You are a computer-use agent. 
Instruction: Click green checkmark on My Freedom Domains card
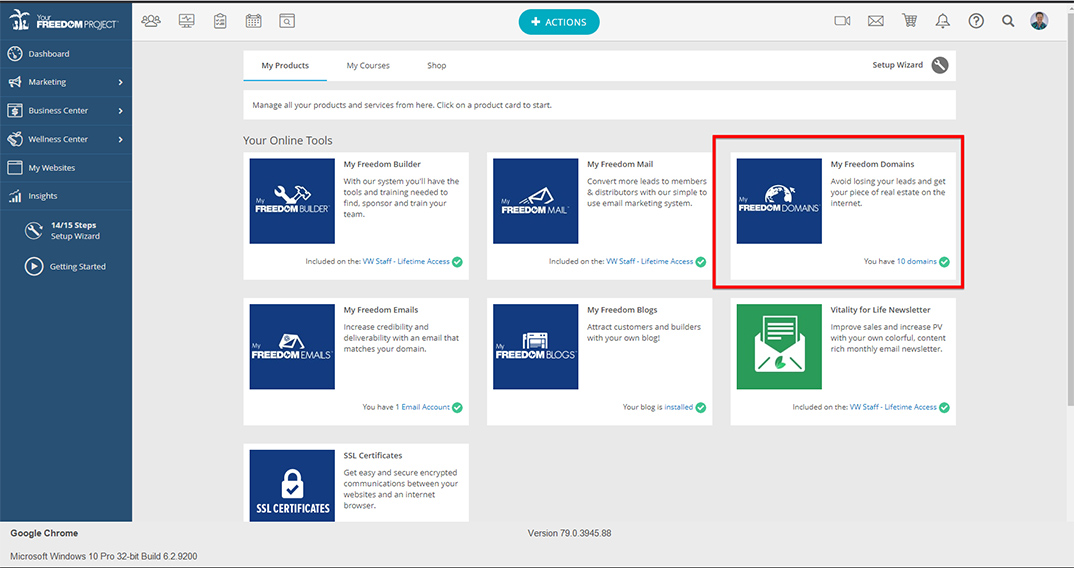tap(945, 262)
